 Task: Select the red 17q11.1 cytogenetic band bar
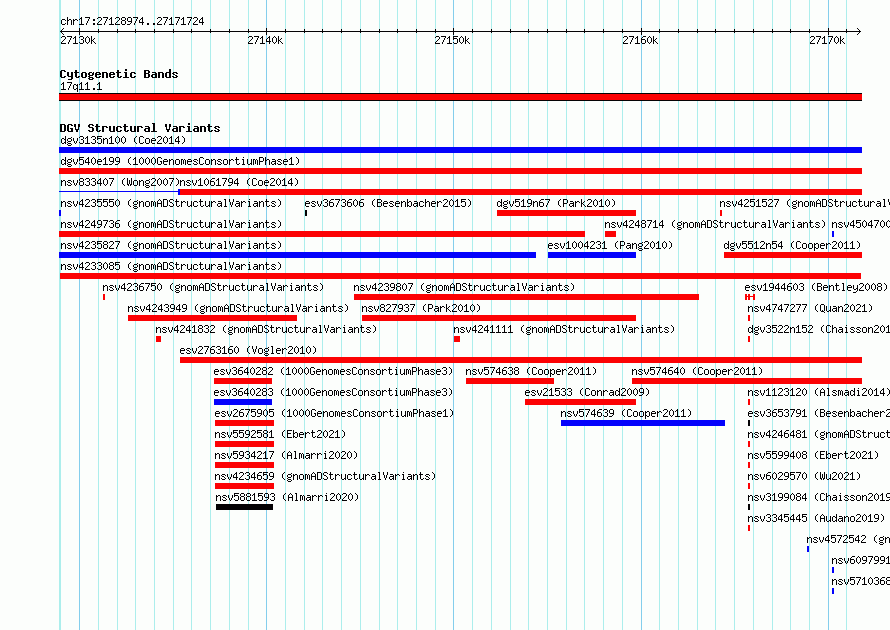click(460, 97)
